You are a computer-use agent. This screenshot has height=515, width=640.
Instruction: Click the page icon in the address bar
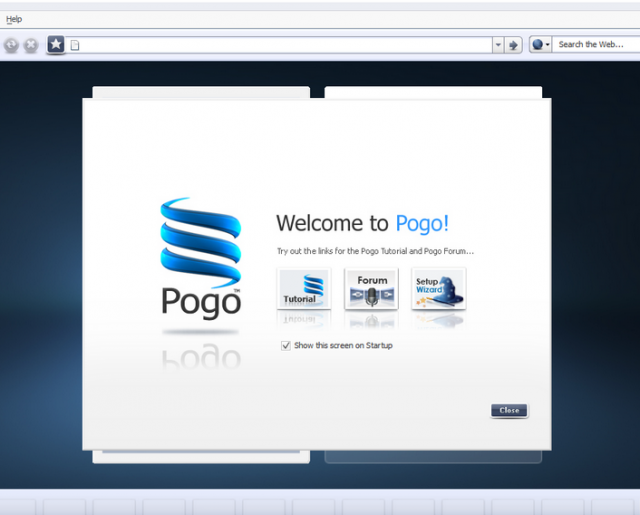click(x=75, y=45)
